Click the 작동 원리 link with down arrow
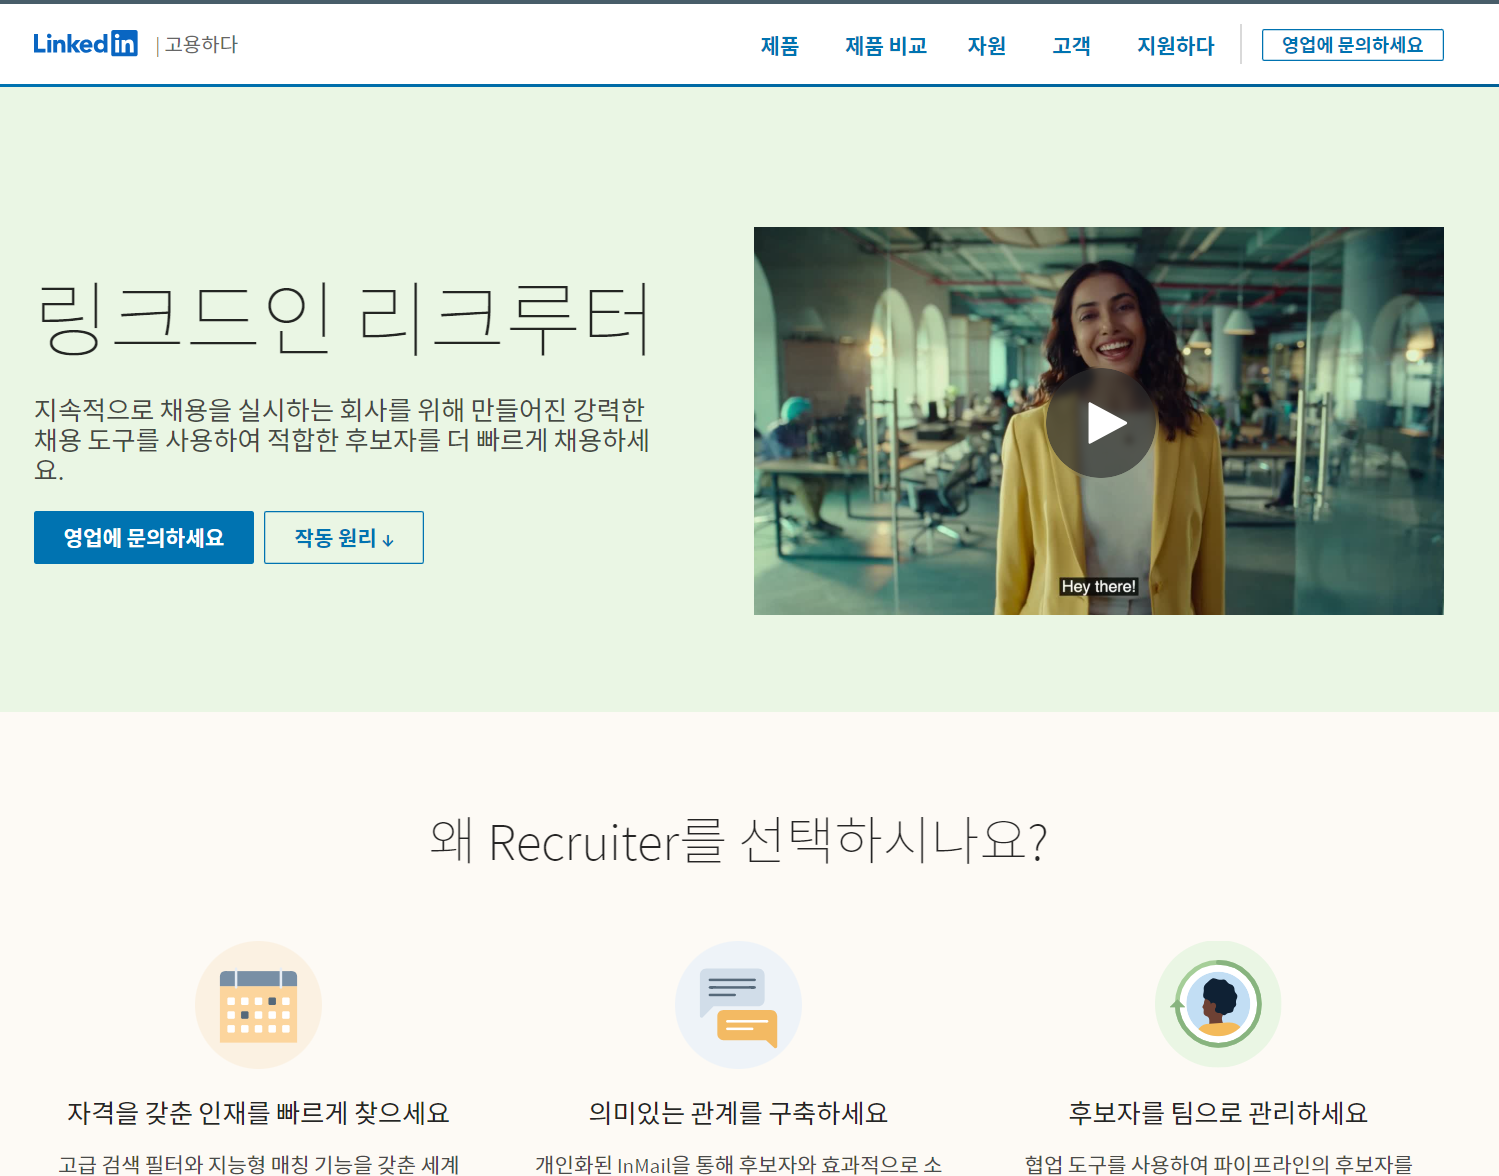This screenshot has width=1499, height=1176. pyautogui.click(x=343, y=537)
